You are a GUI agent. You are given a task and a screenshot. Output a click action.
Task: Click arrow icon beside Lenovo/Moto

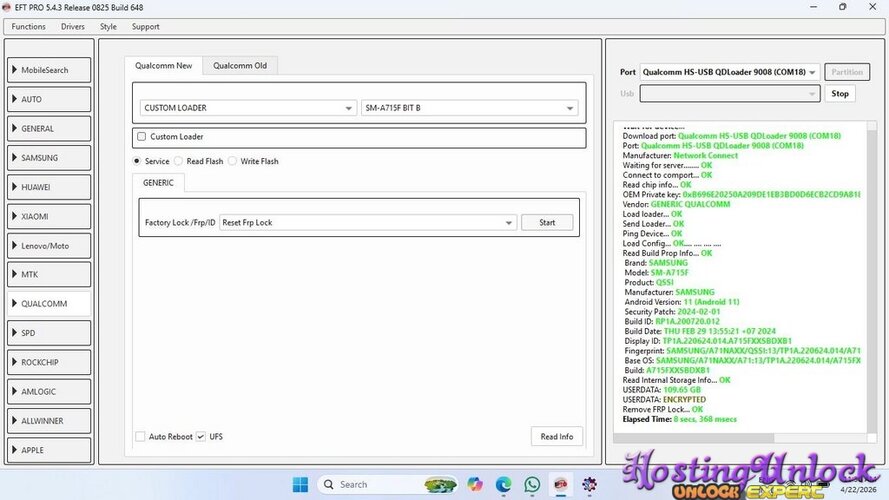(14, 245)
